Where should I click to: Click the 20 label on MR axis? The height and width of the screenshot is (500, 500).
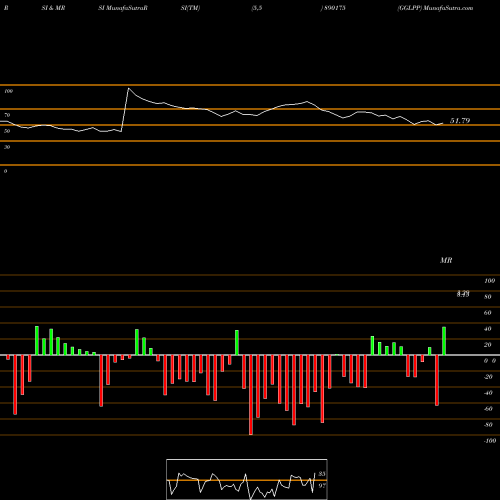(x=488, y=345)
